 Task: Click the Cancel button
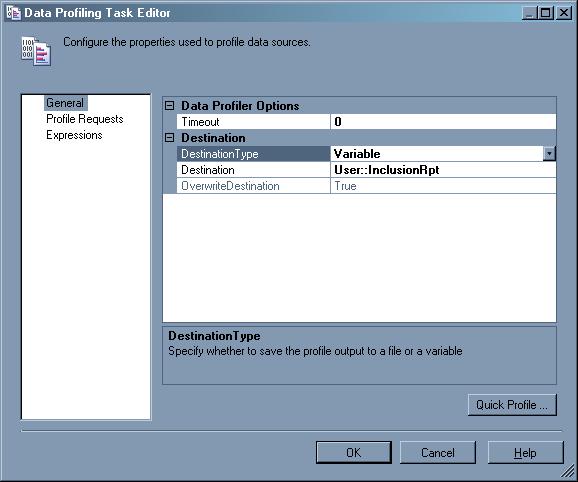click(438, 453)
